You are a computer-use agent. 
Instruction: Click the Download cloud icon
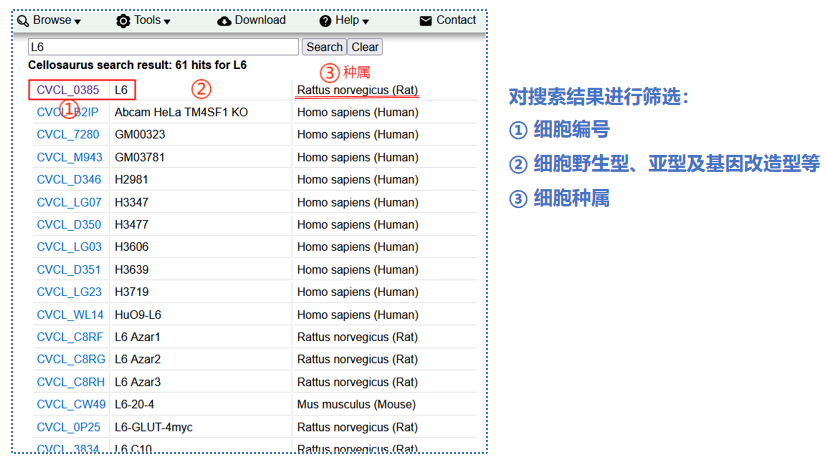[x=224, y=21]
